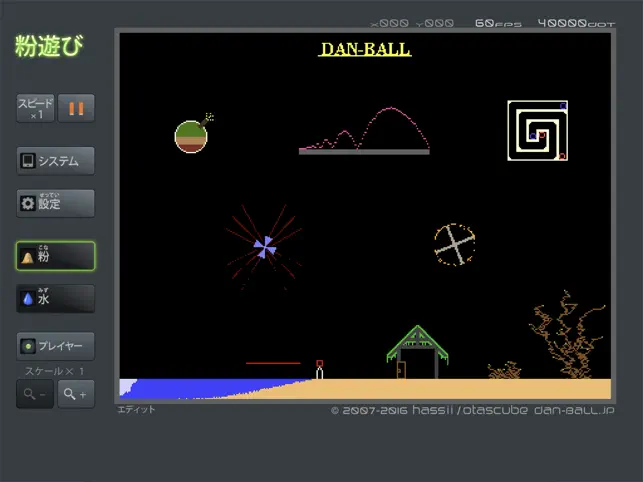Click the spiral maze box in the canvas
This screenshot has height=482, width=643.
[538, 130]
